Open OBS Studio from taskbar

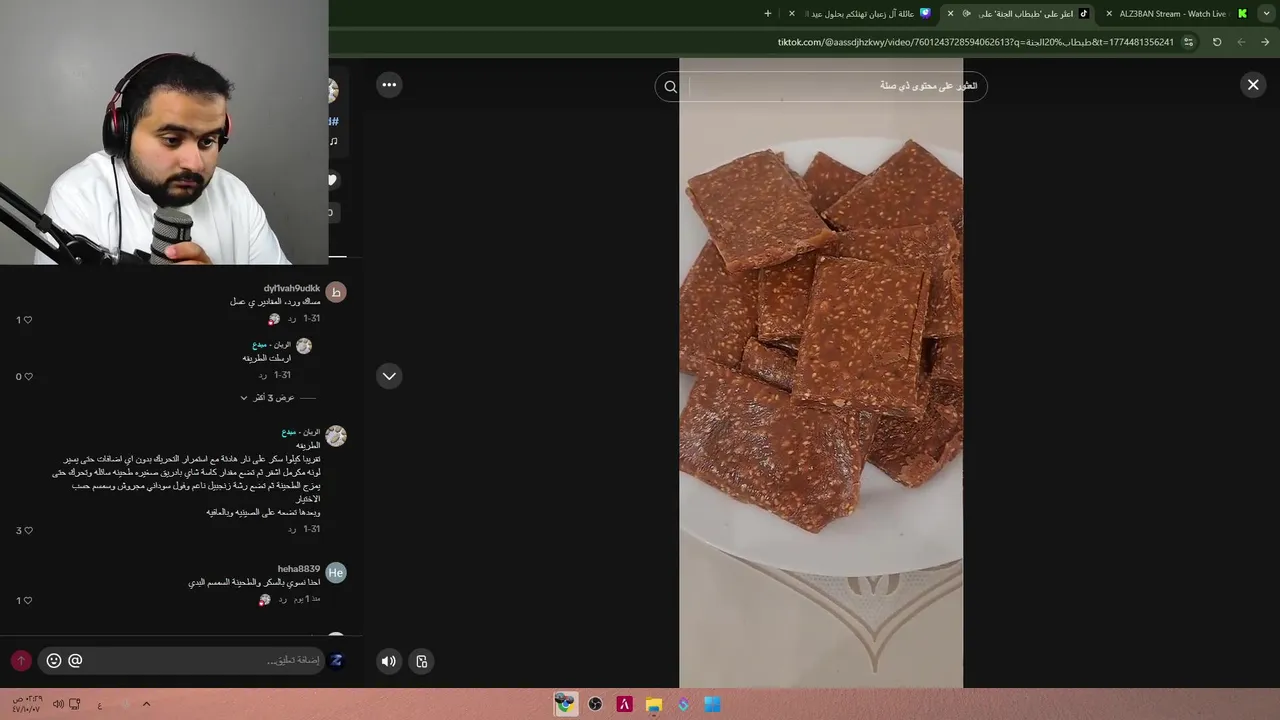click(595, 705)
